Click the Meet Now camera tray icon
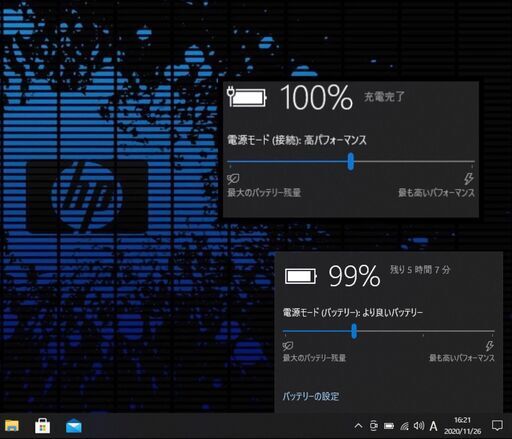This screenshot has width=512, height=439. point(374,426)
